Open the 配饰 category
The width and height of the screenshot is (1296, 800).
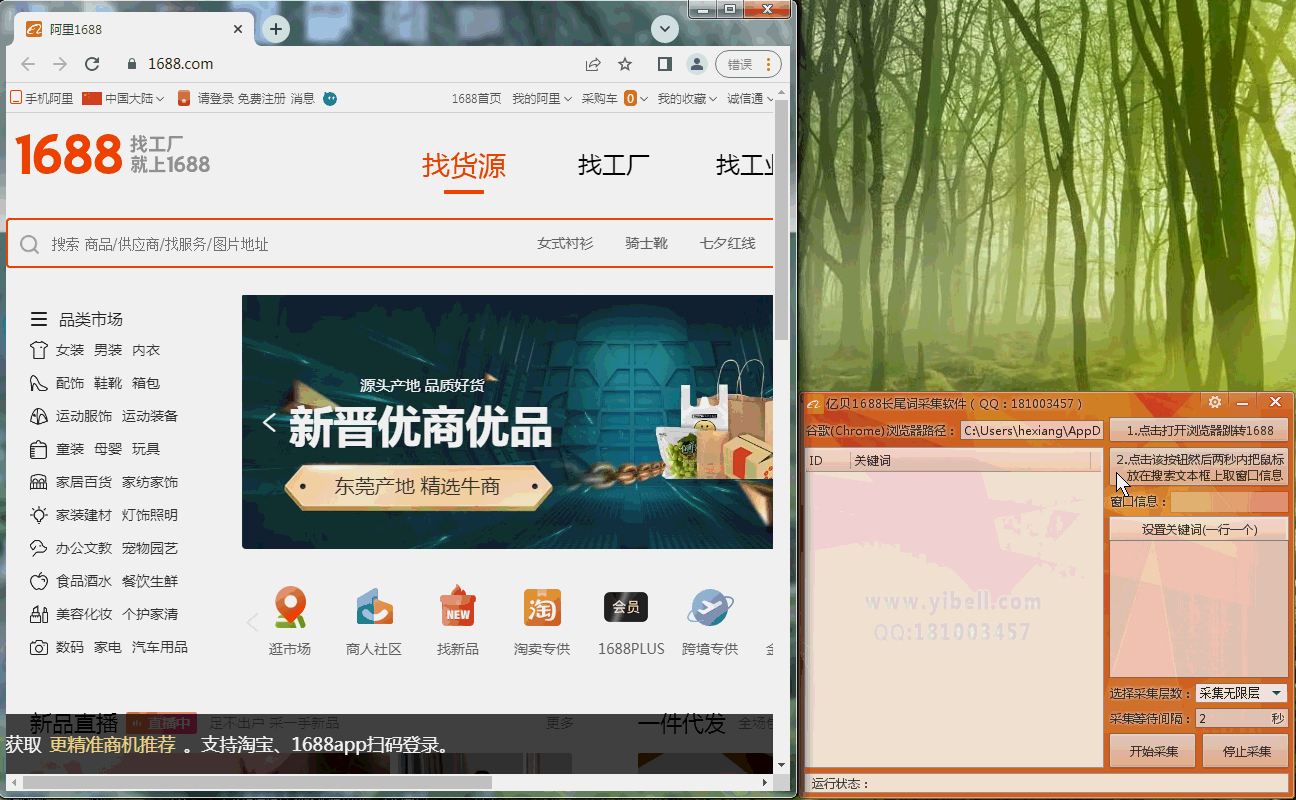pos(70,383)
